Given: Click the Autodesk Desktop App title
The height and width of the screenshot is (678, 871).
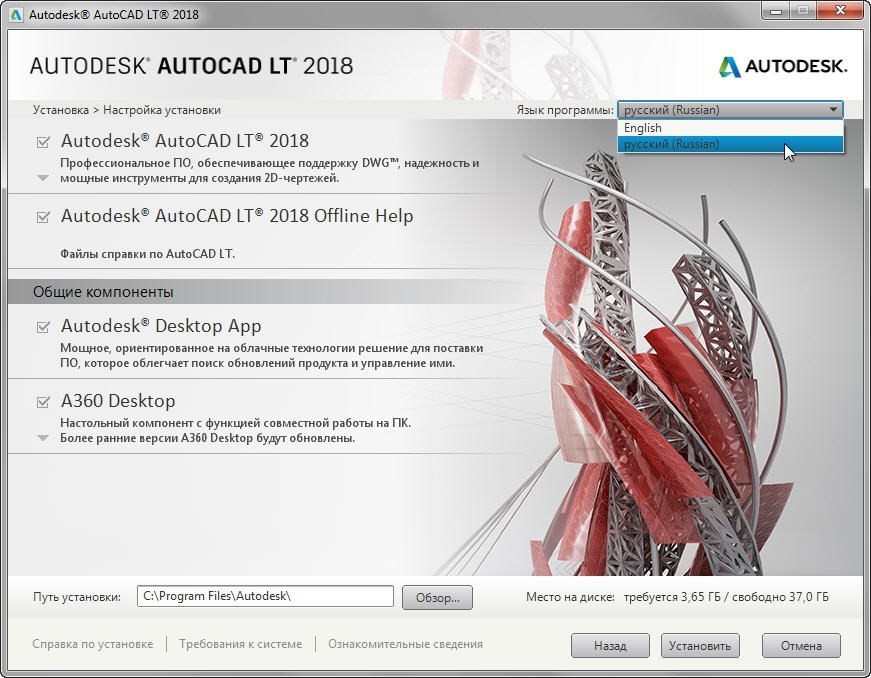Looking at the screenshot, I should [161, 326].
